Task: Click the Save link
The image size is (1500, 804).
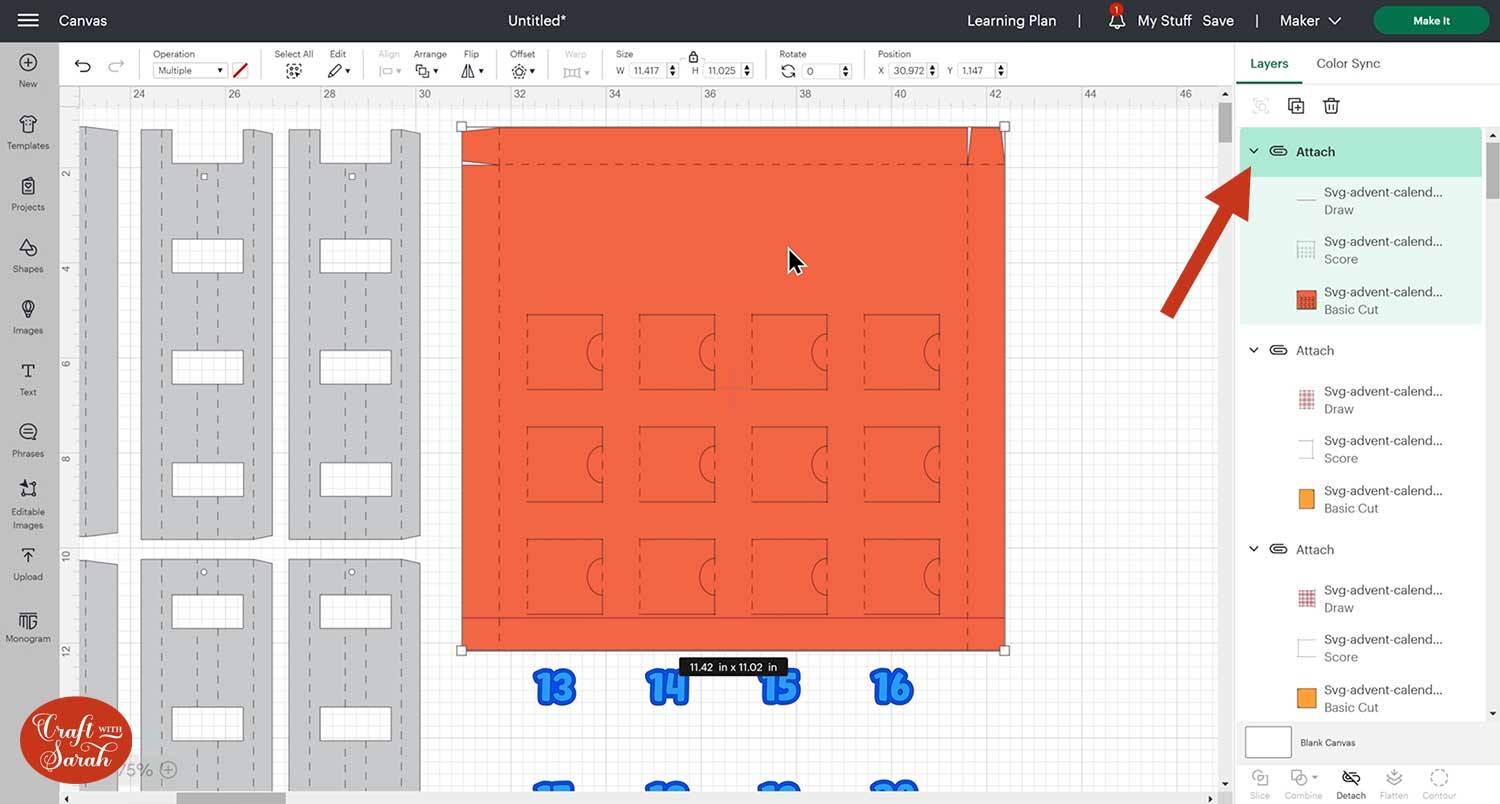Action: click(1218, 20)
